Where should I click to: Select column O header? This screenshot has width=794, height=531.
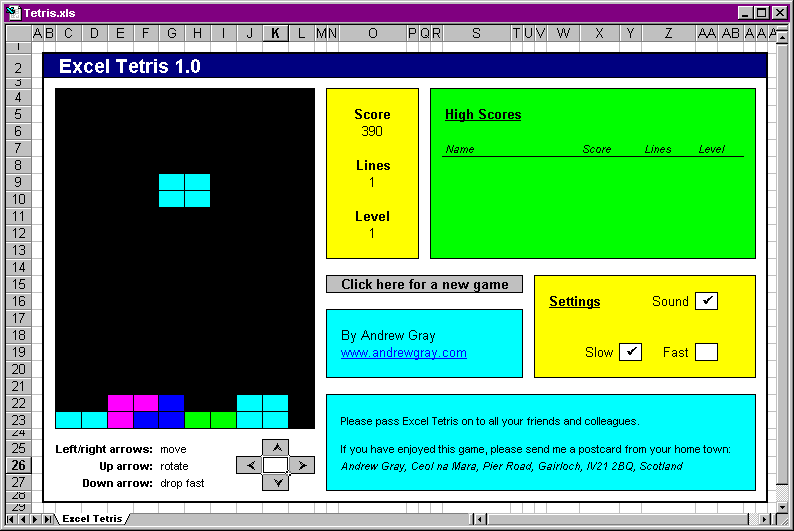373,33
